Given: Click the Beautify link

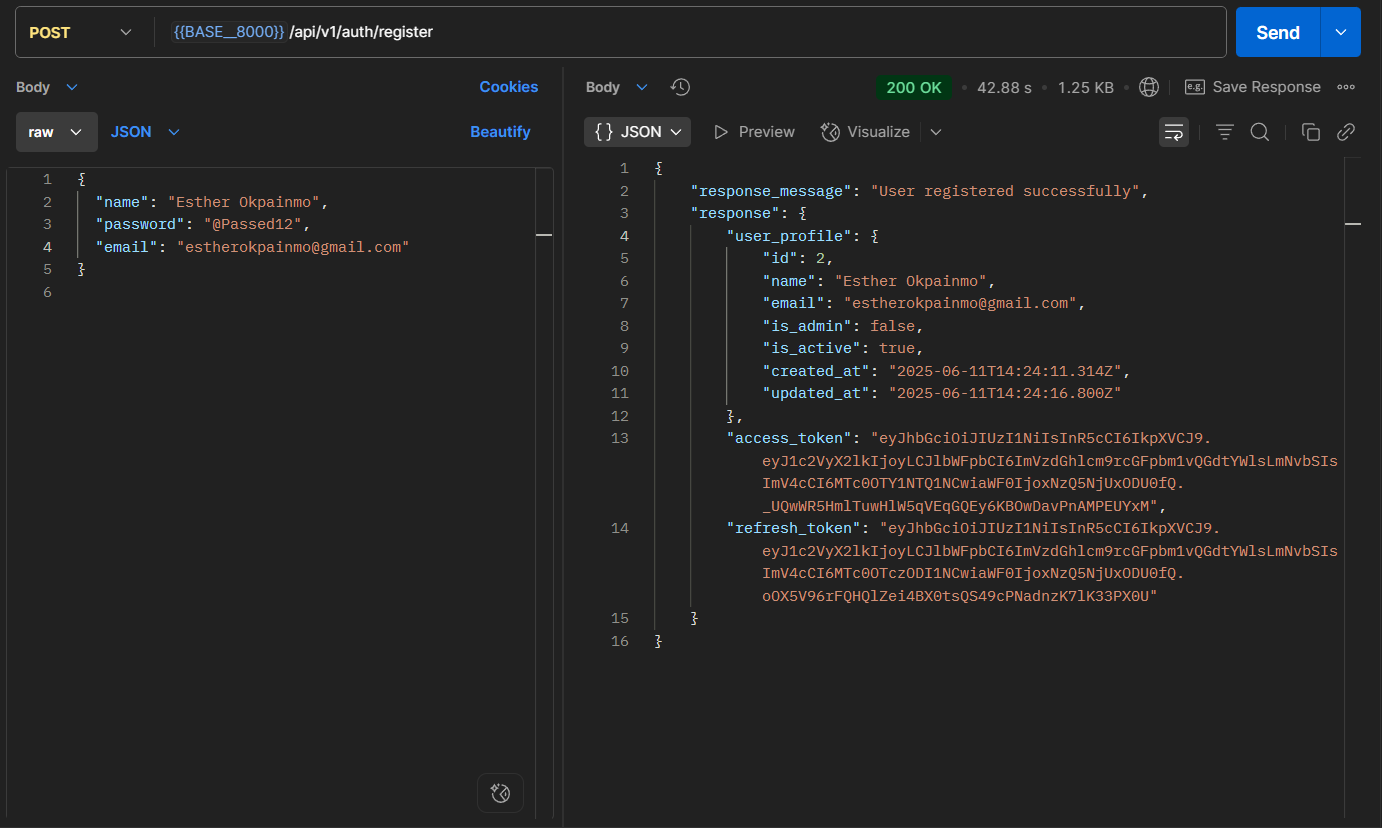Looking at the screenshot, I should point(500,132).
